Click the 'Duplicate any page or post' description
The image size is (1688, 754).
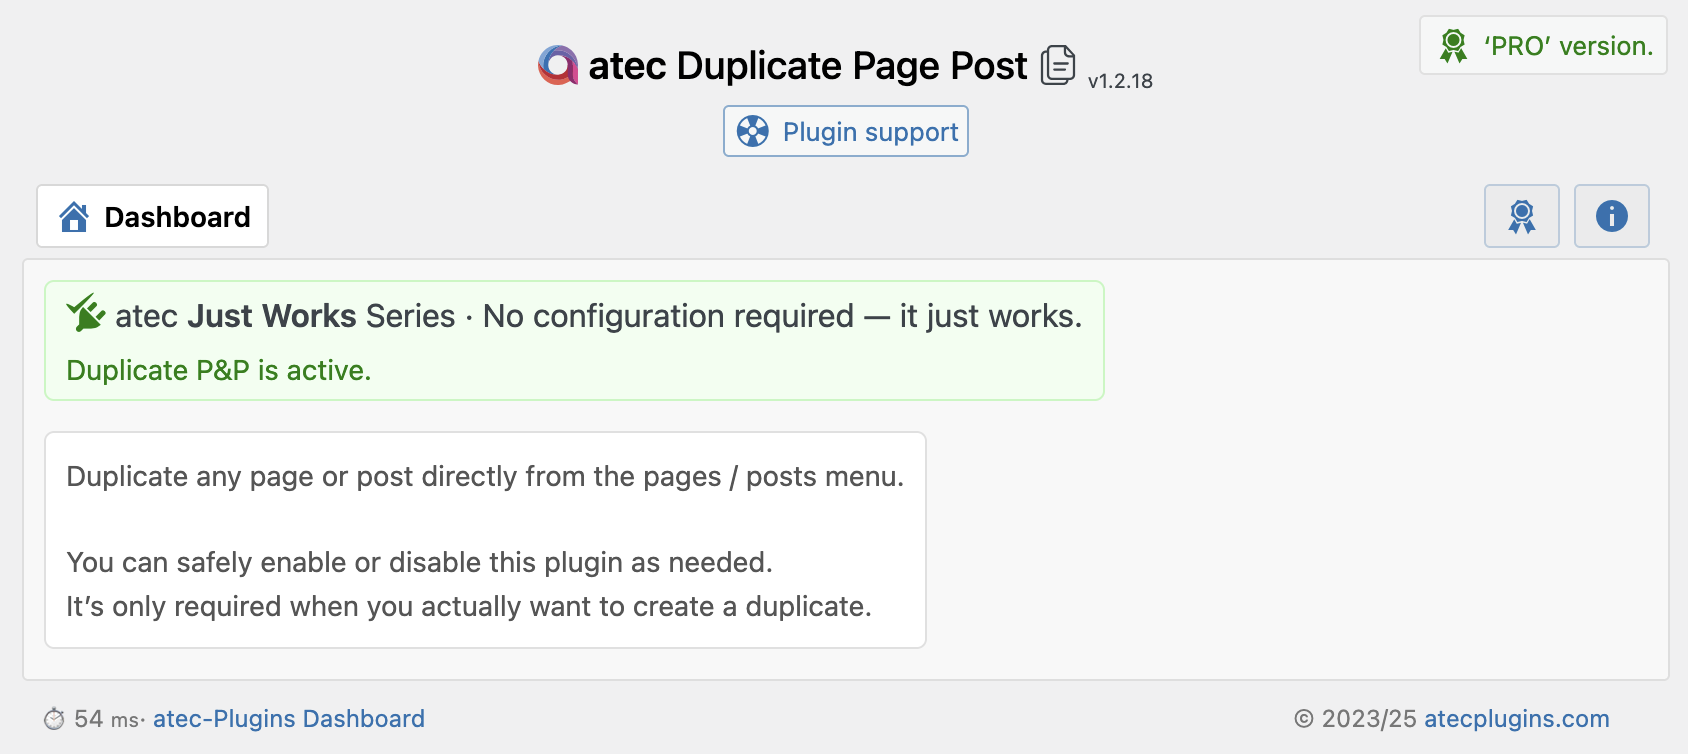[485, 477]
